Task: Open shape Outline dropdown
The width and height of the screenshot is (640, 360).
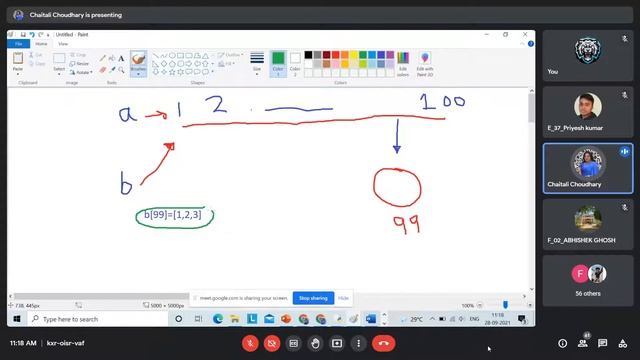Action: [230, 55]
